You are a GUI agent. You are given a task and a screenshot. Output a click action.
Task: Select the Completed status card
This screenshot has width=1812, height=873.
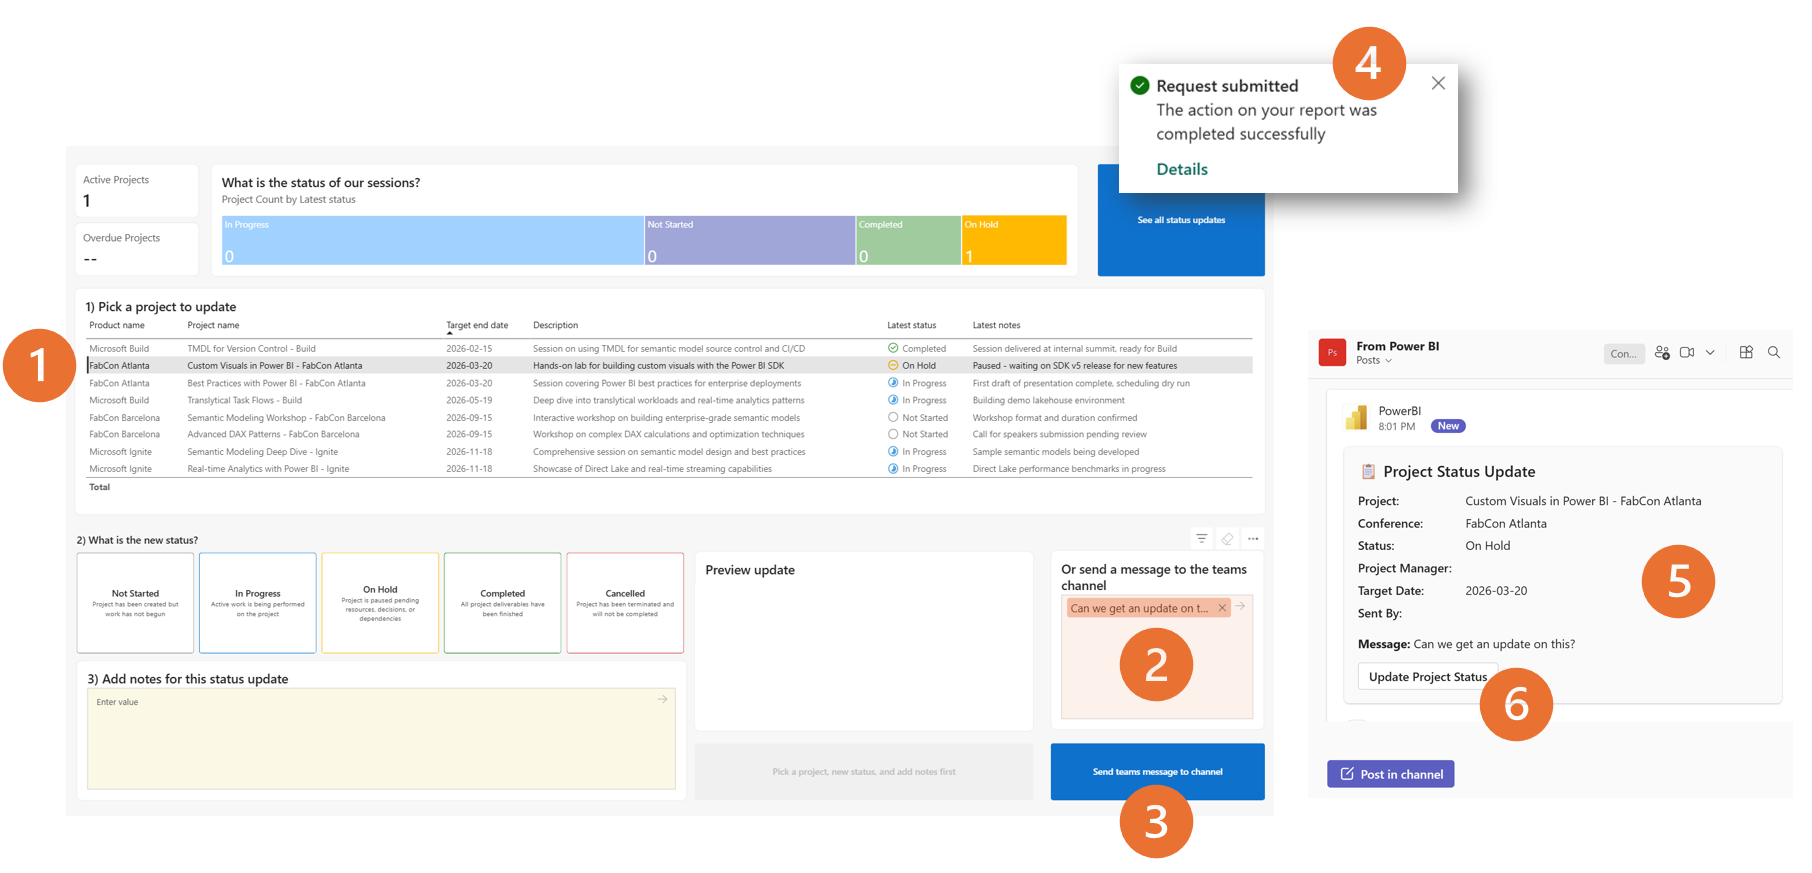[x=503, y=603]
